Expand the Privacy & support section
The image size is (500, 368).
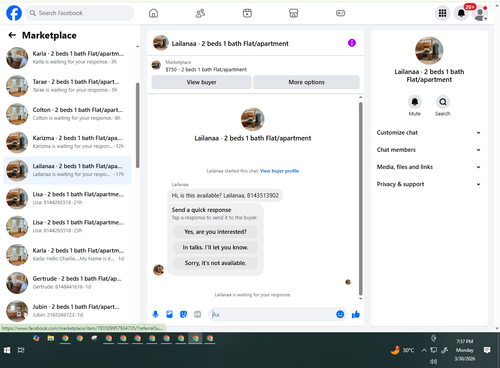pos(429,184)
